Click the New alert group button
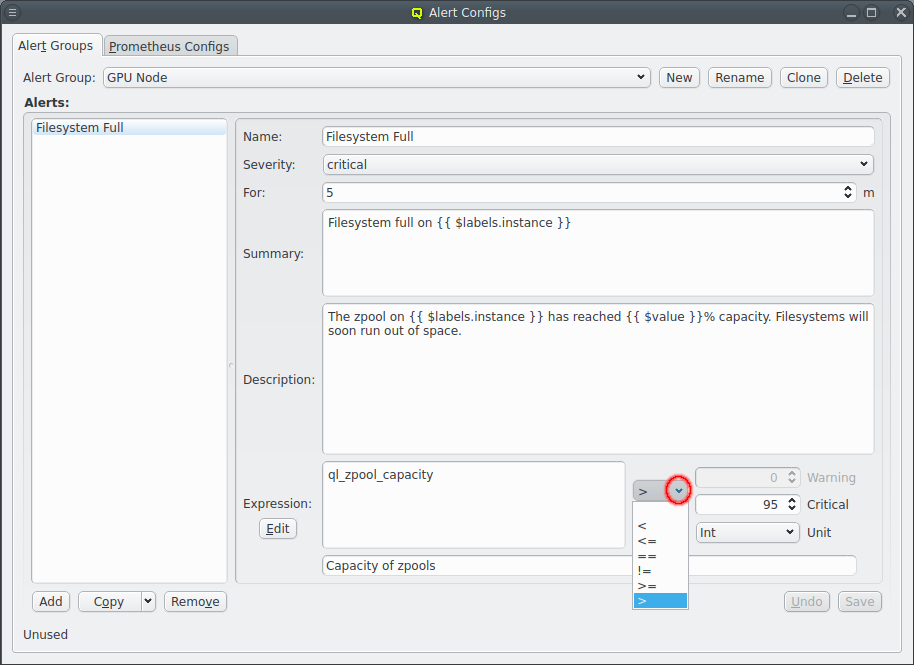This screenshot has height=665, width=914. 679,78
